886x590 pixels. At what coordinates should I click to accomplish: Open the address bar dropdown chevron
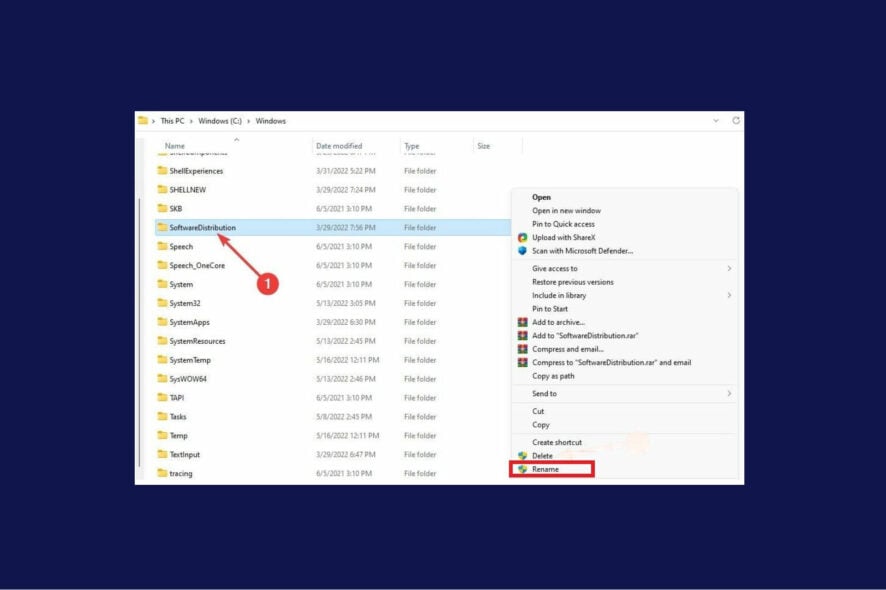pos(714,120)
